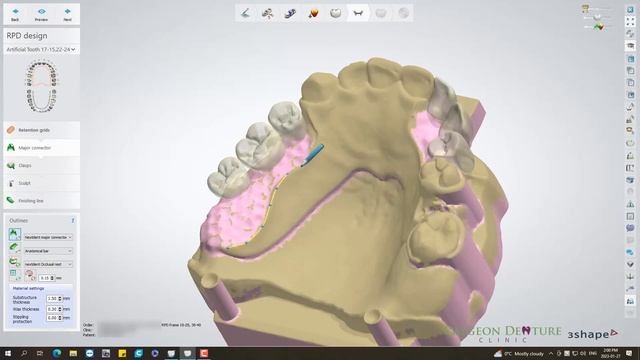
Task: Open the Occlusal rest type dropdown
Action: 48,264
